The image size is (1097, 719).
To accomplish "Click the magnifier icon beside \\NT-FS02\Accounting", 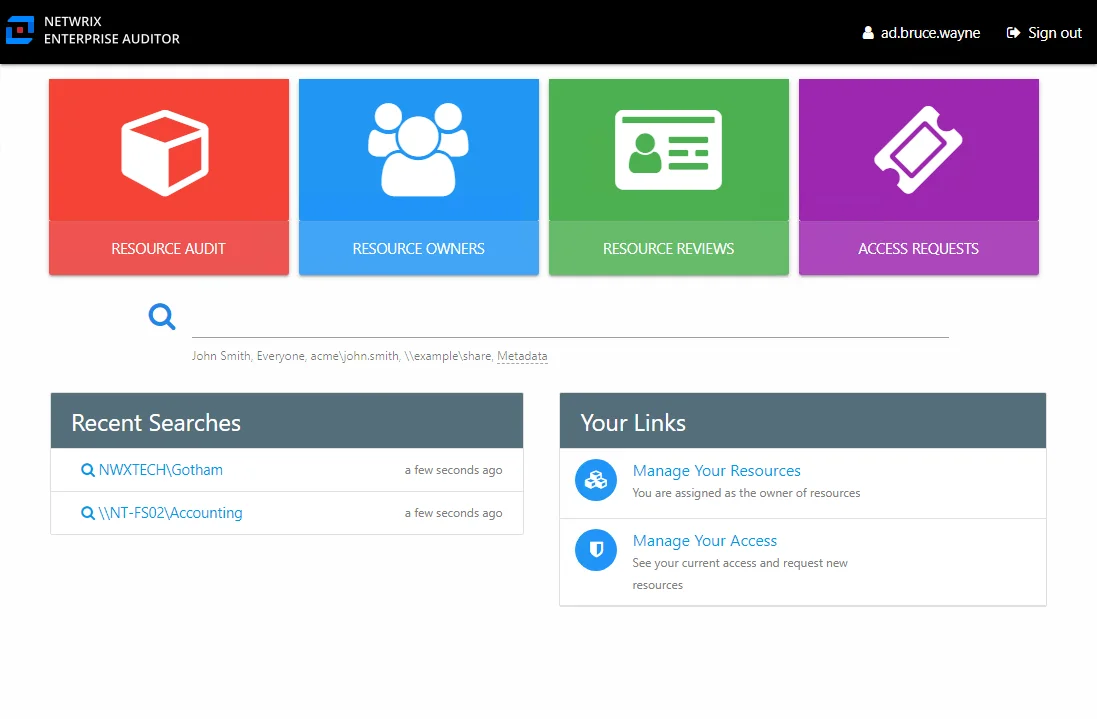I will 87,513.
